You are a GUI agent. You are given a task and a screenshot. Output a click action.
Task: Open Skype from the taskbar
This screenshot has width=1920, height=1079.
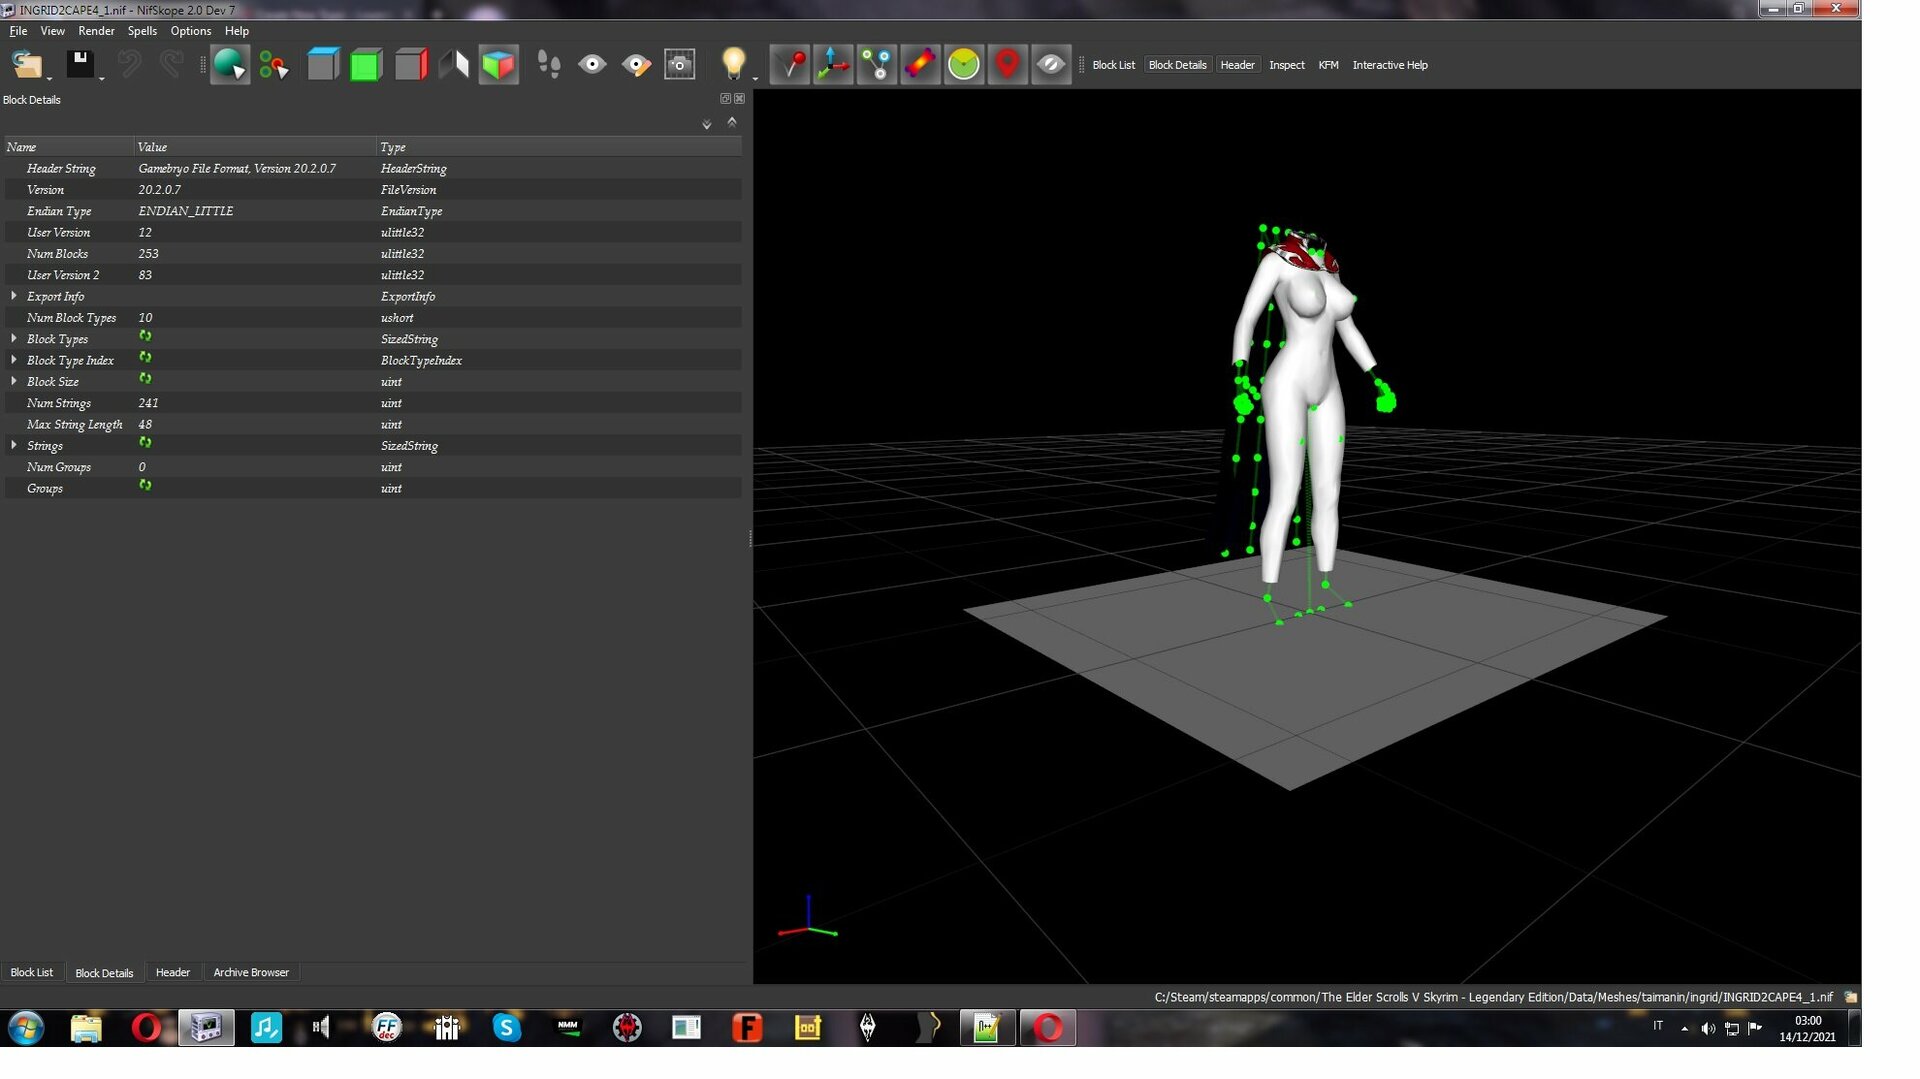click(507, 1028)
